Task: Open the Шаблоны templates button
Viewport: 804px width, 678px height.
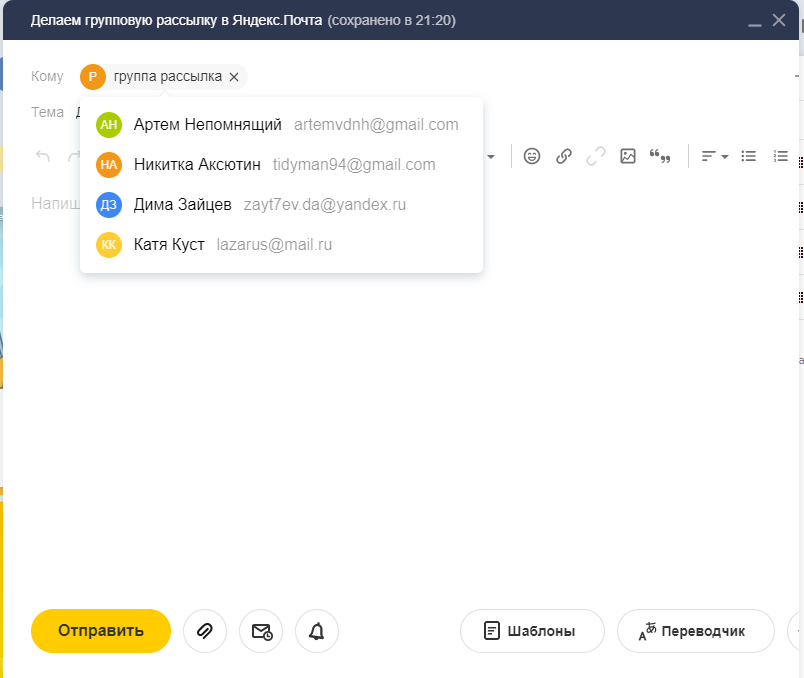Action: pyautogui.click(x=532, y=631)
